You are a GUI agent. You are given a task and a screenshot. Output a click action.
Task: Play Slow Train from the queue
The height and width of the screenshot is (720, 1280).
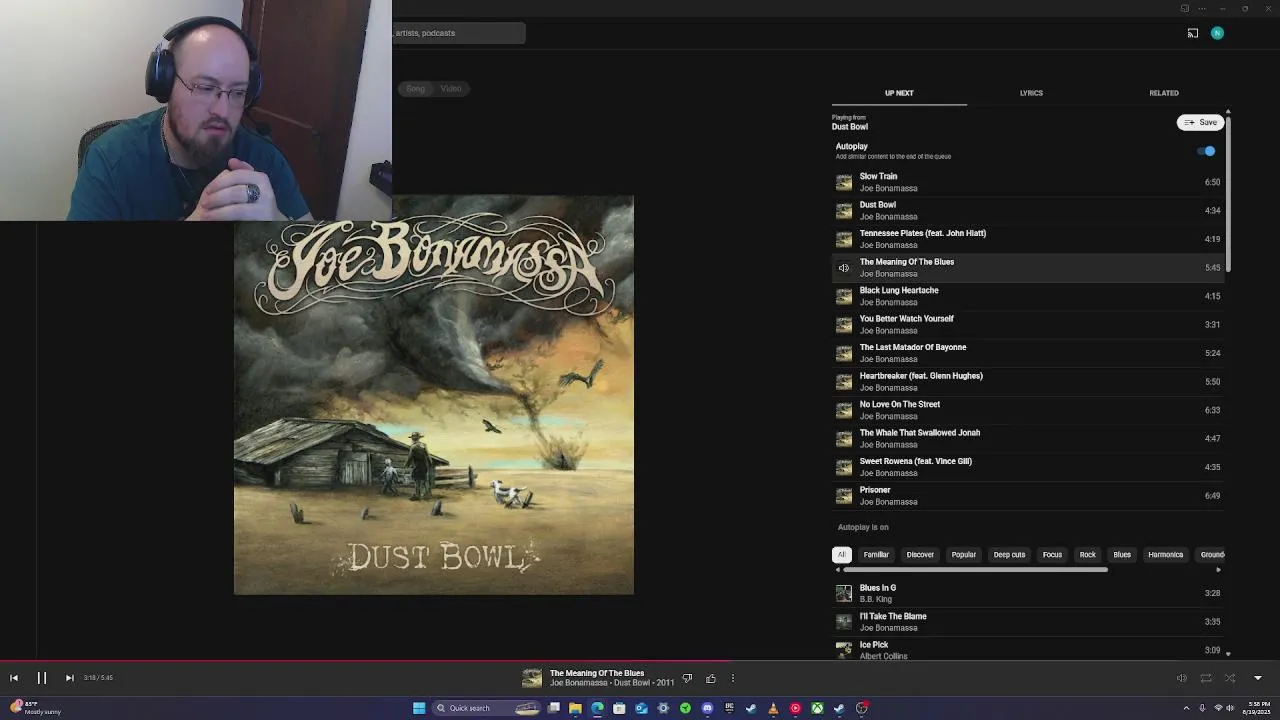[1028, 182]
